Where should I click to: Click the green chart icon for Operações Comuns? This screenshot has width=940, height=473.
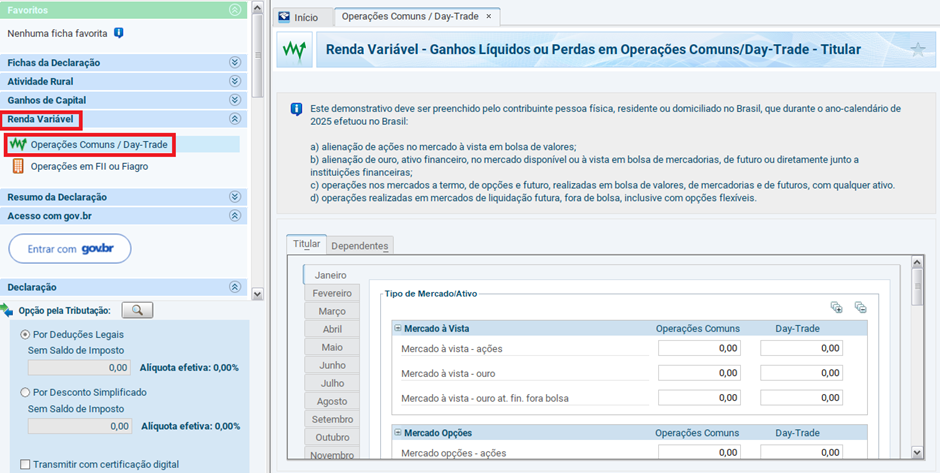click(x=17, y=145)
